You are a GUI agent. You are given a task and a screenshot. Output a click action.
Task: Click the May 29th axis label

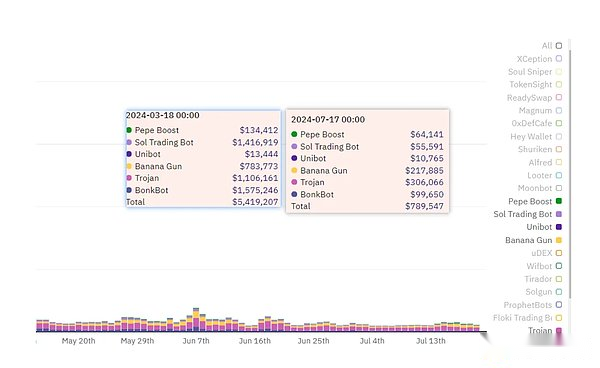click(137, 341)
